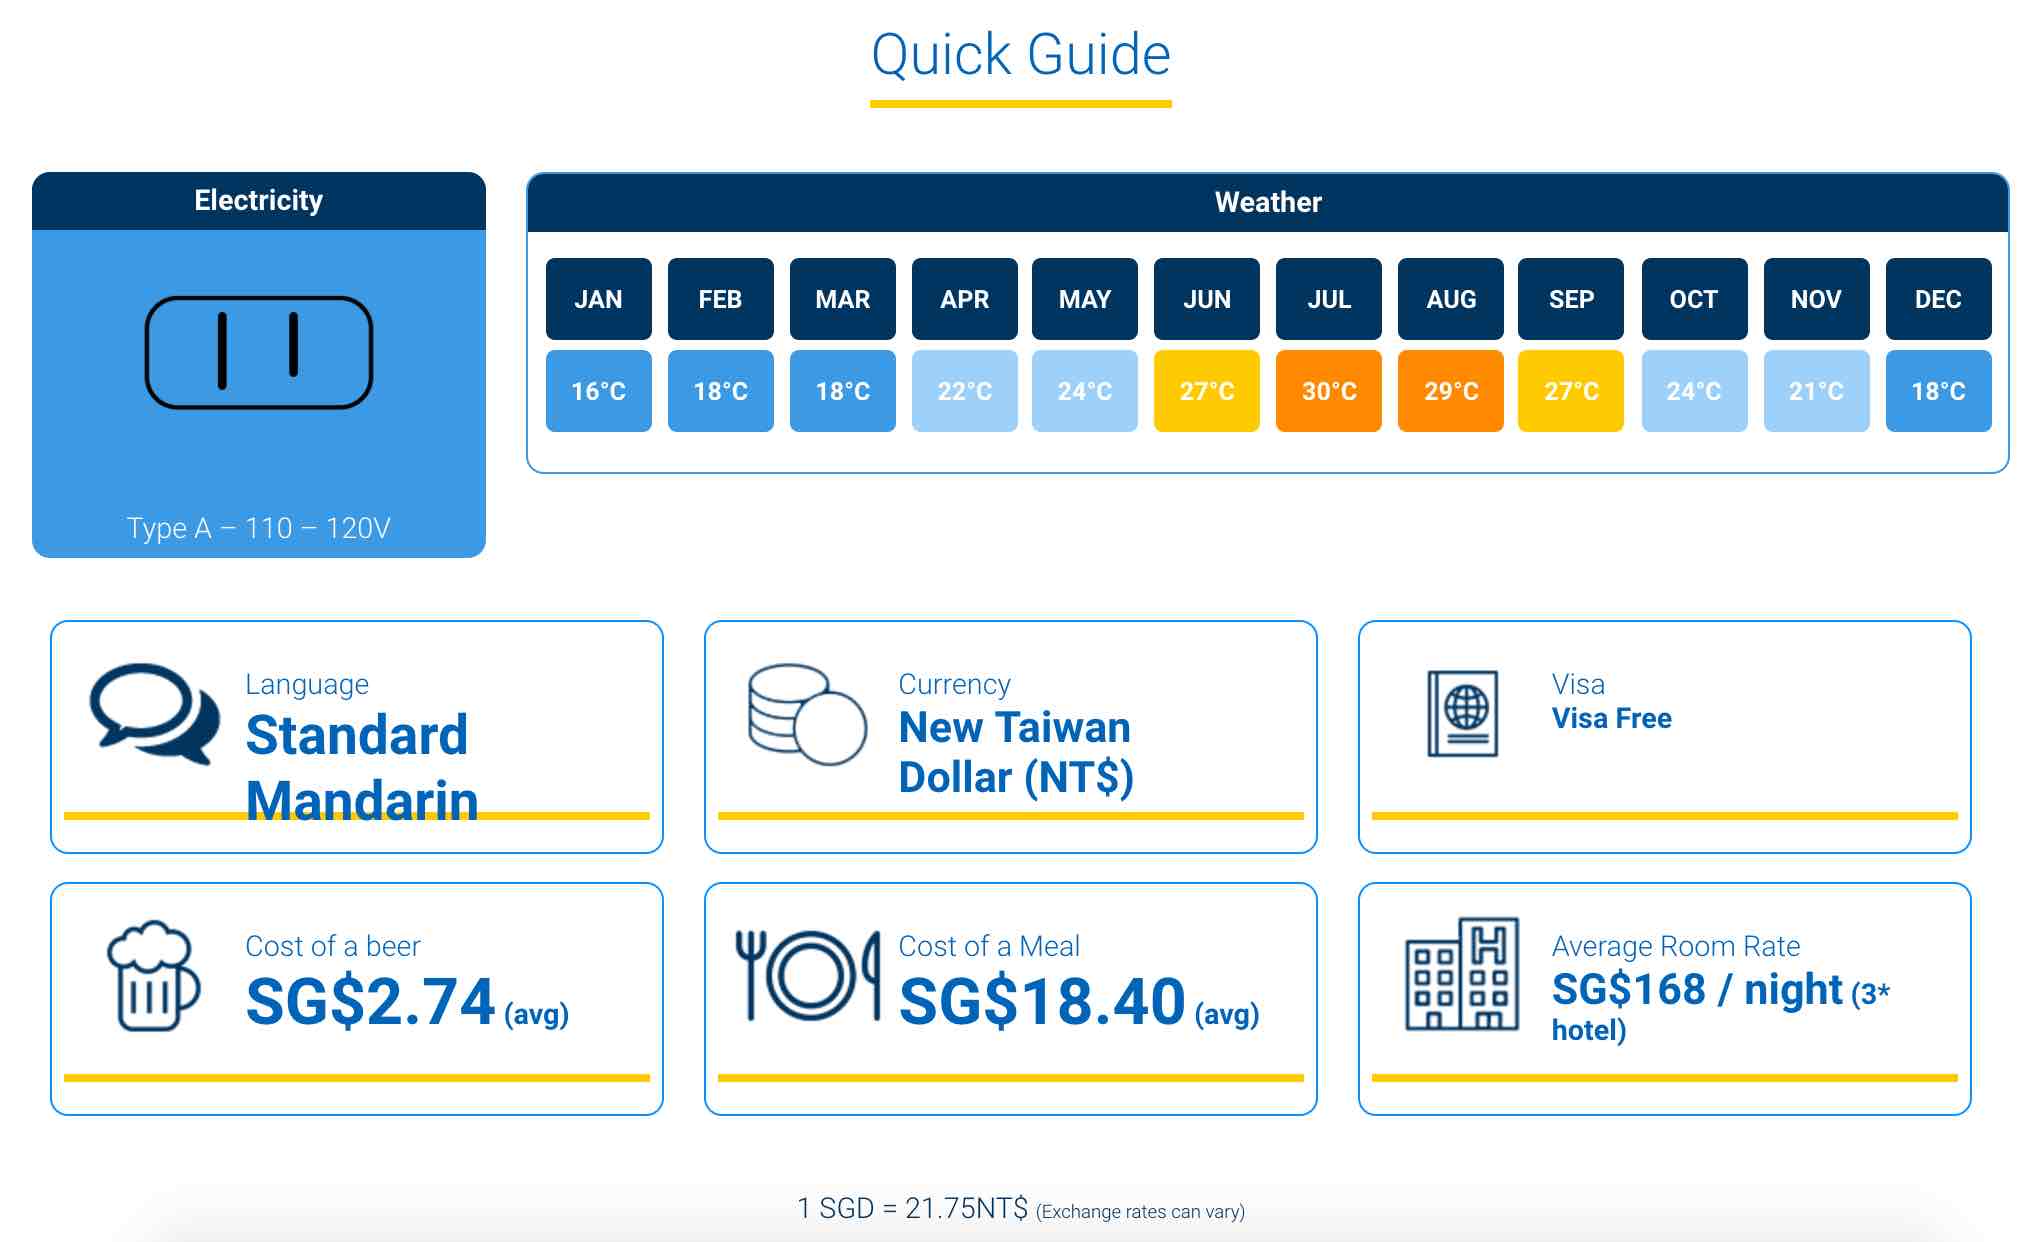Click the speech bubbles Language icon
Image resolution: width=2038 pixels, height=1242 pixels.
154,712
